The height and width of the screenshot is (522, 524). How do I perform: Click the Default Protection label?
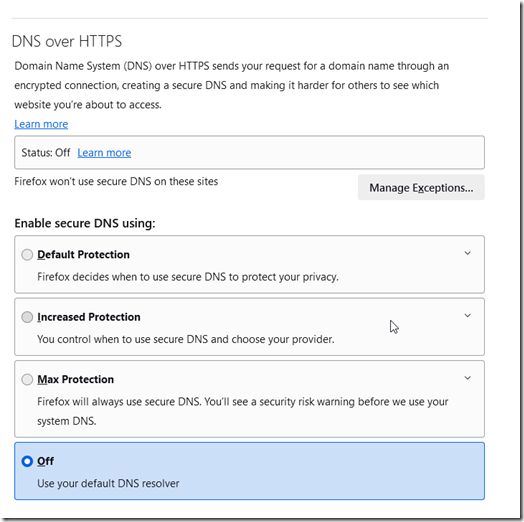(83, 255)
